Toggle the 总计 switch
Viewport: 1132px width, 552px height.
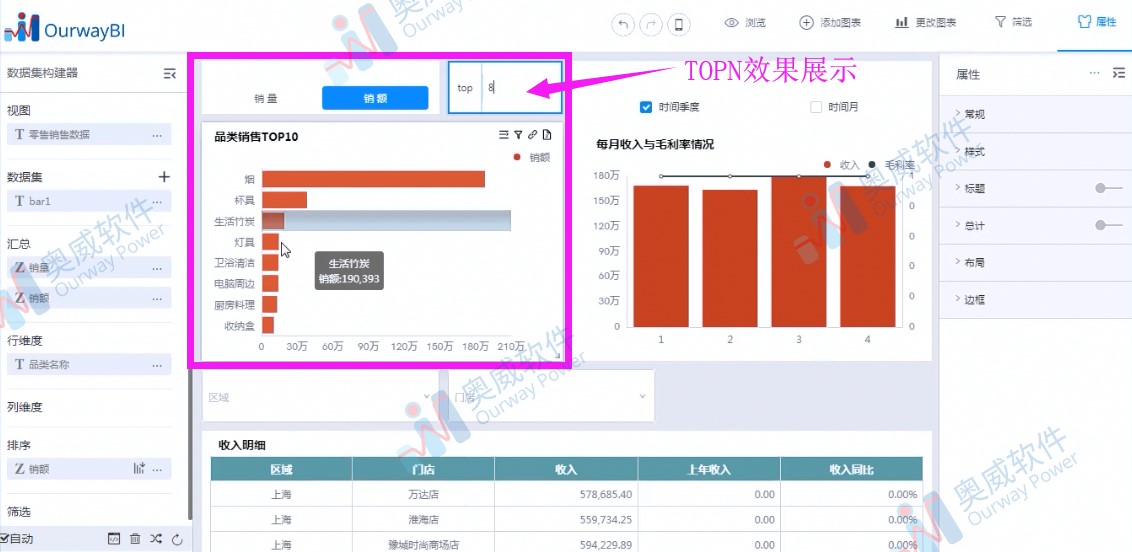pos(1108,225)
